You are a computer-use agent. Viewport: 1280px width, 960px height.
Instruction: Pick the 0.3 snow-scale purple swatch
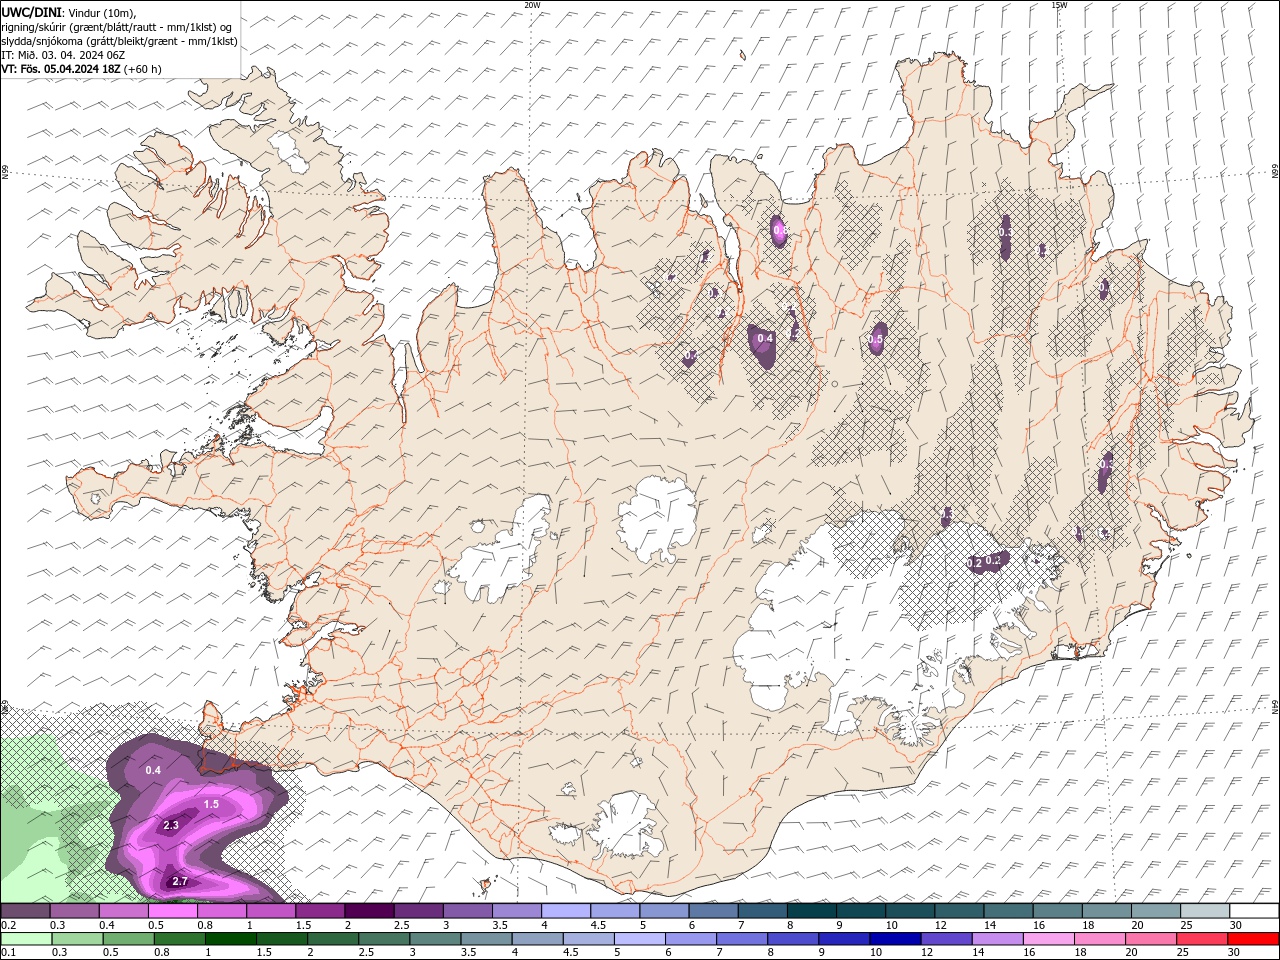click(74, 912)
